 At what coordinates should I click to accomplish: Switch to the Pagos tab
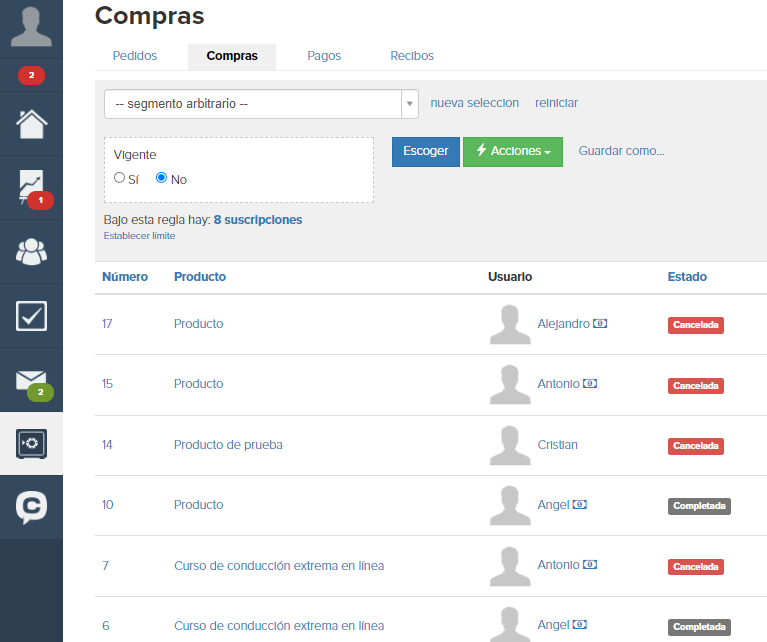pyautogui.click(x=324, y=56)
